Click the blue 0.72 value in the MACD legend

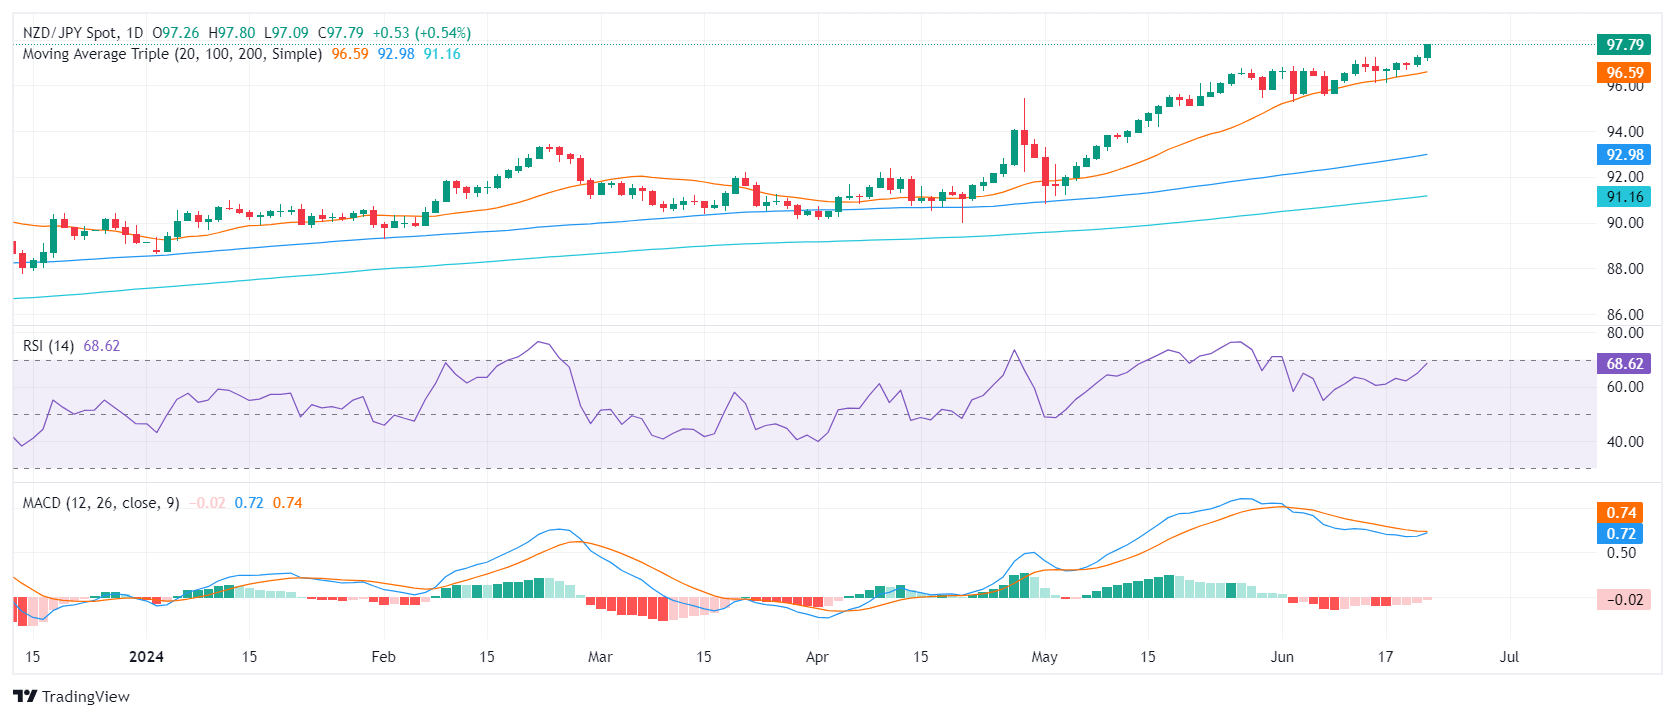click(x=249, y=503)
